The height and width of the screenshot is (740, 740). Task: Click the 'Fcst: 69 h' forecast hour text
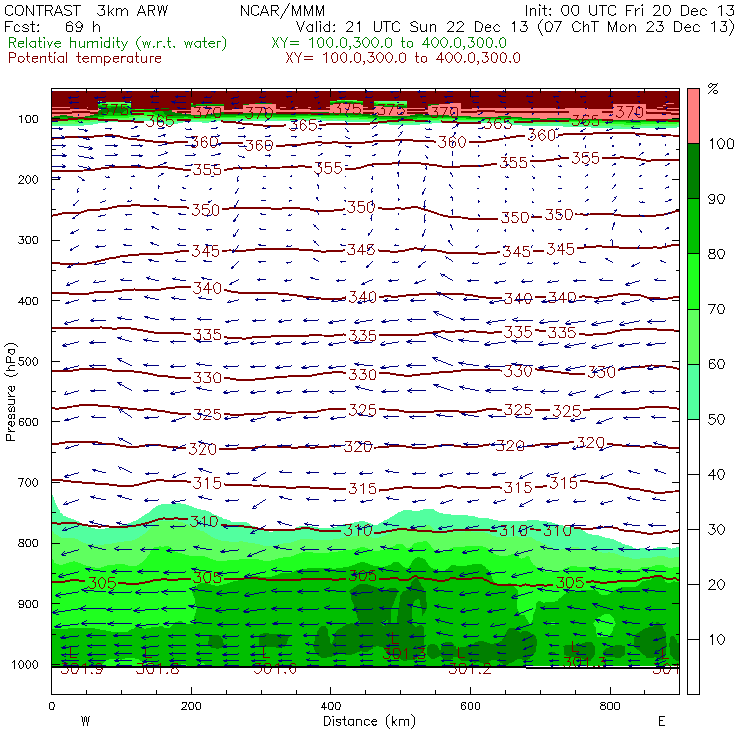click(52, 27)
